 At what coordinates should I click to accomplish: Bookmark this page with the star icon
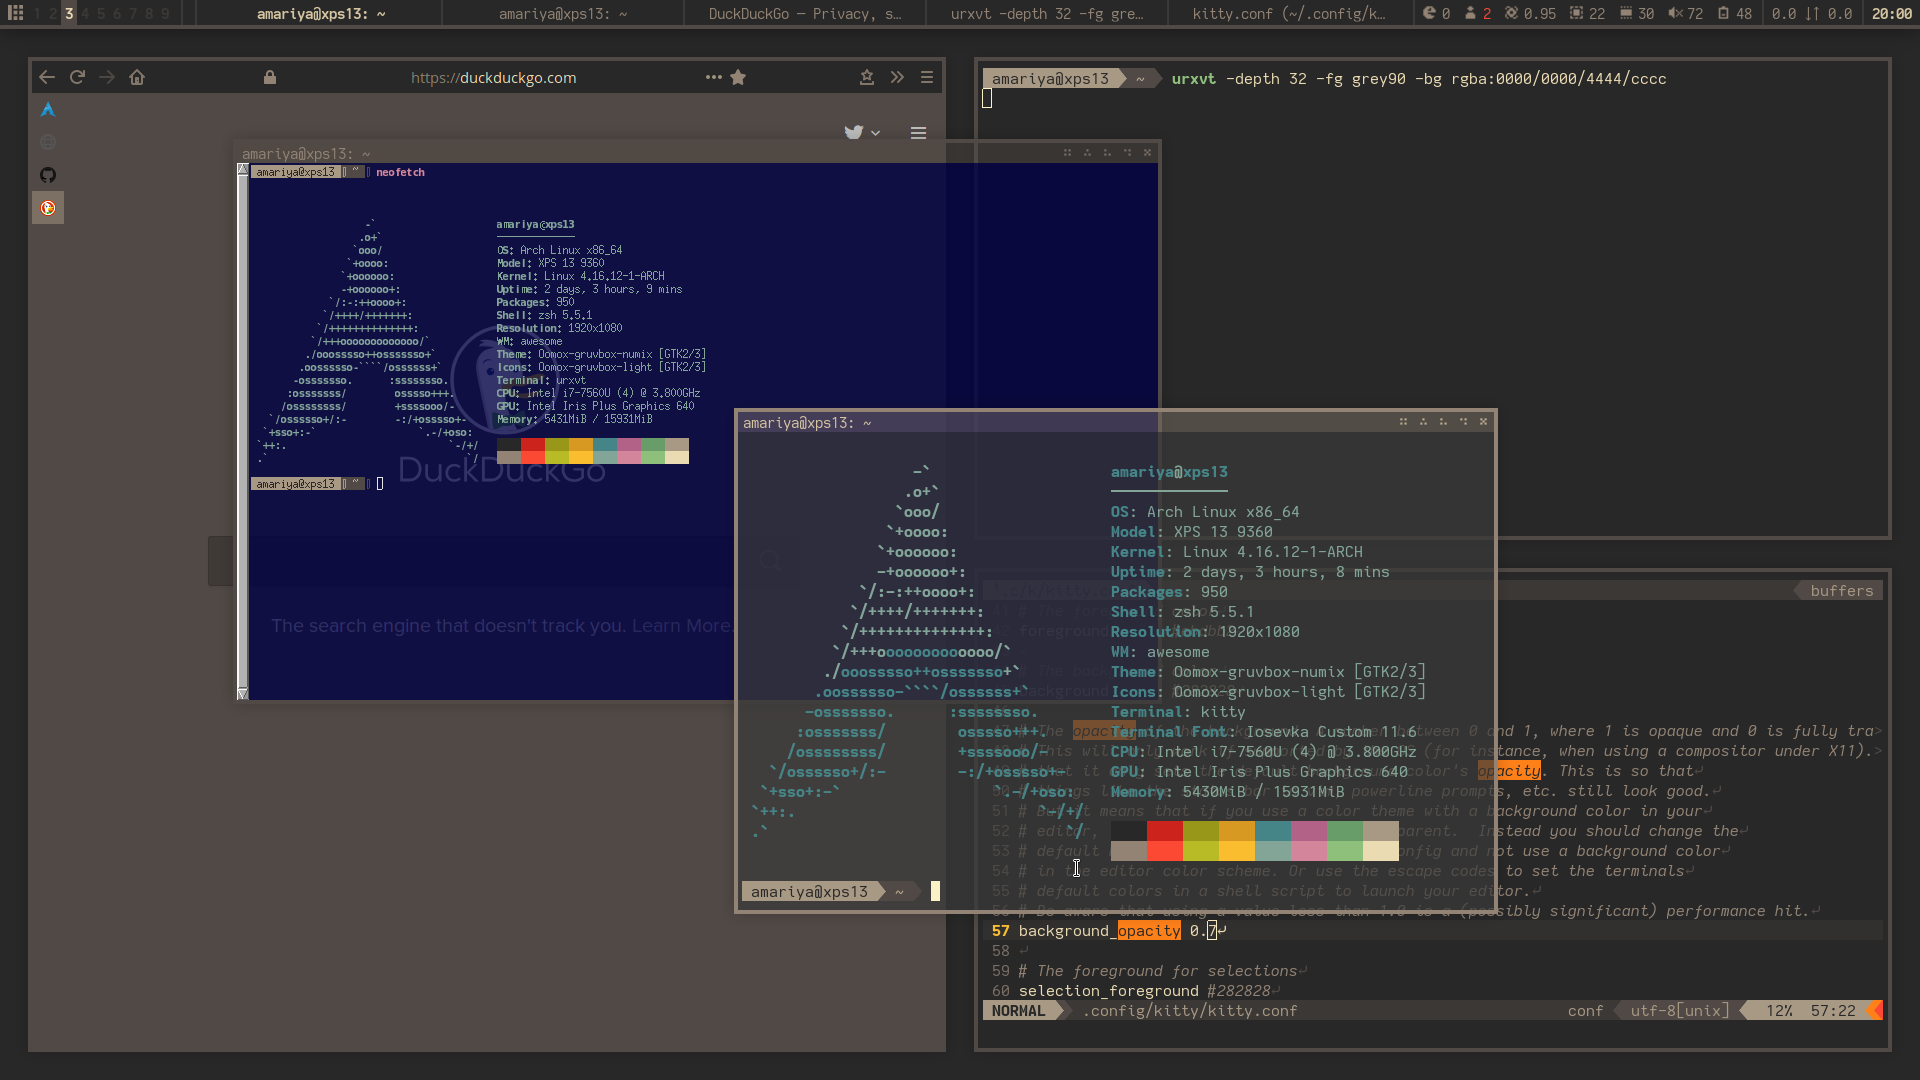pos(738,77)
